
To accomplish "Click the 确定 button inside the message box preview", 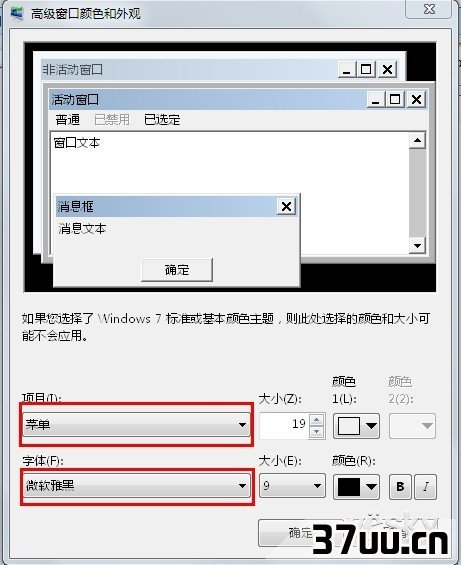I will click(x=177, y=270).
